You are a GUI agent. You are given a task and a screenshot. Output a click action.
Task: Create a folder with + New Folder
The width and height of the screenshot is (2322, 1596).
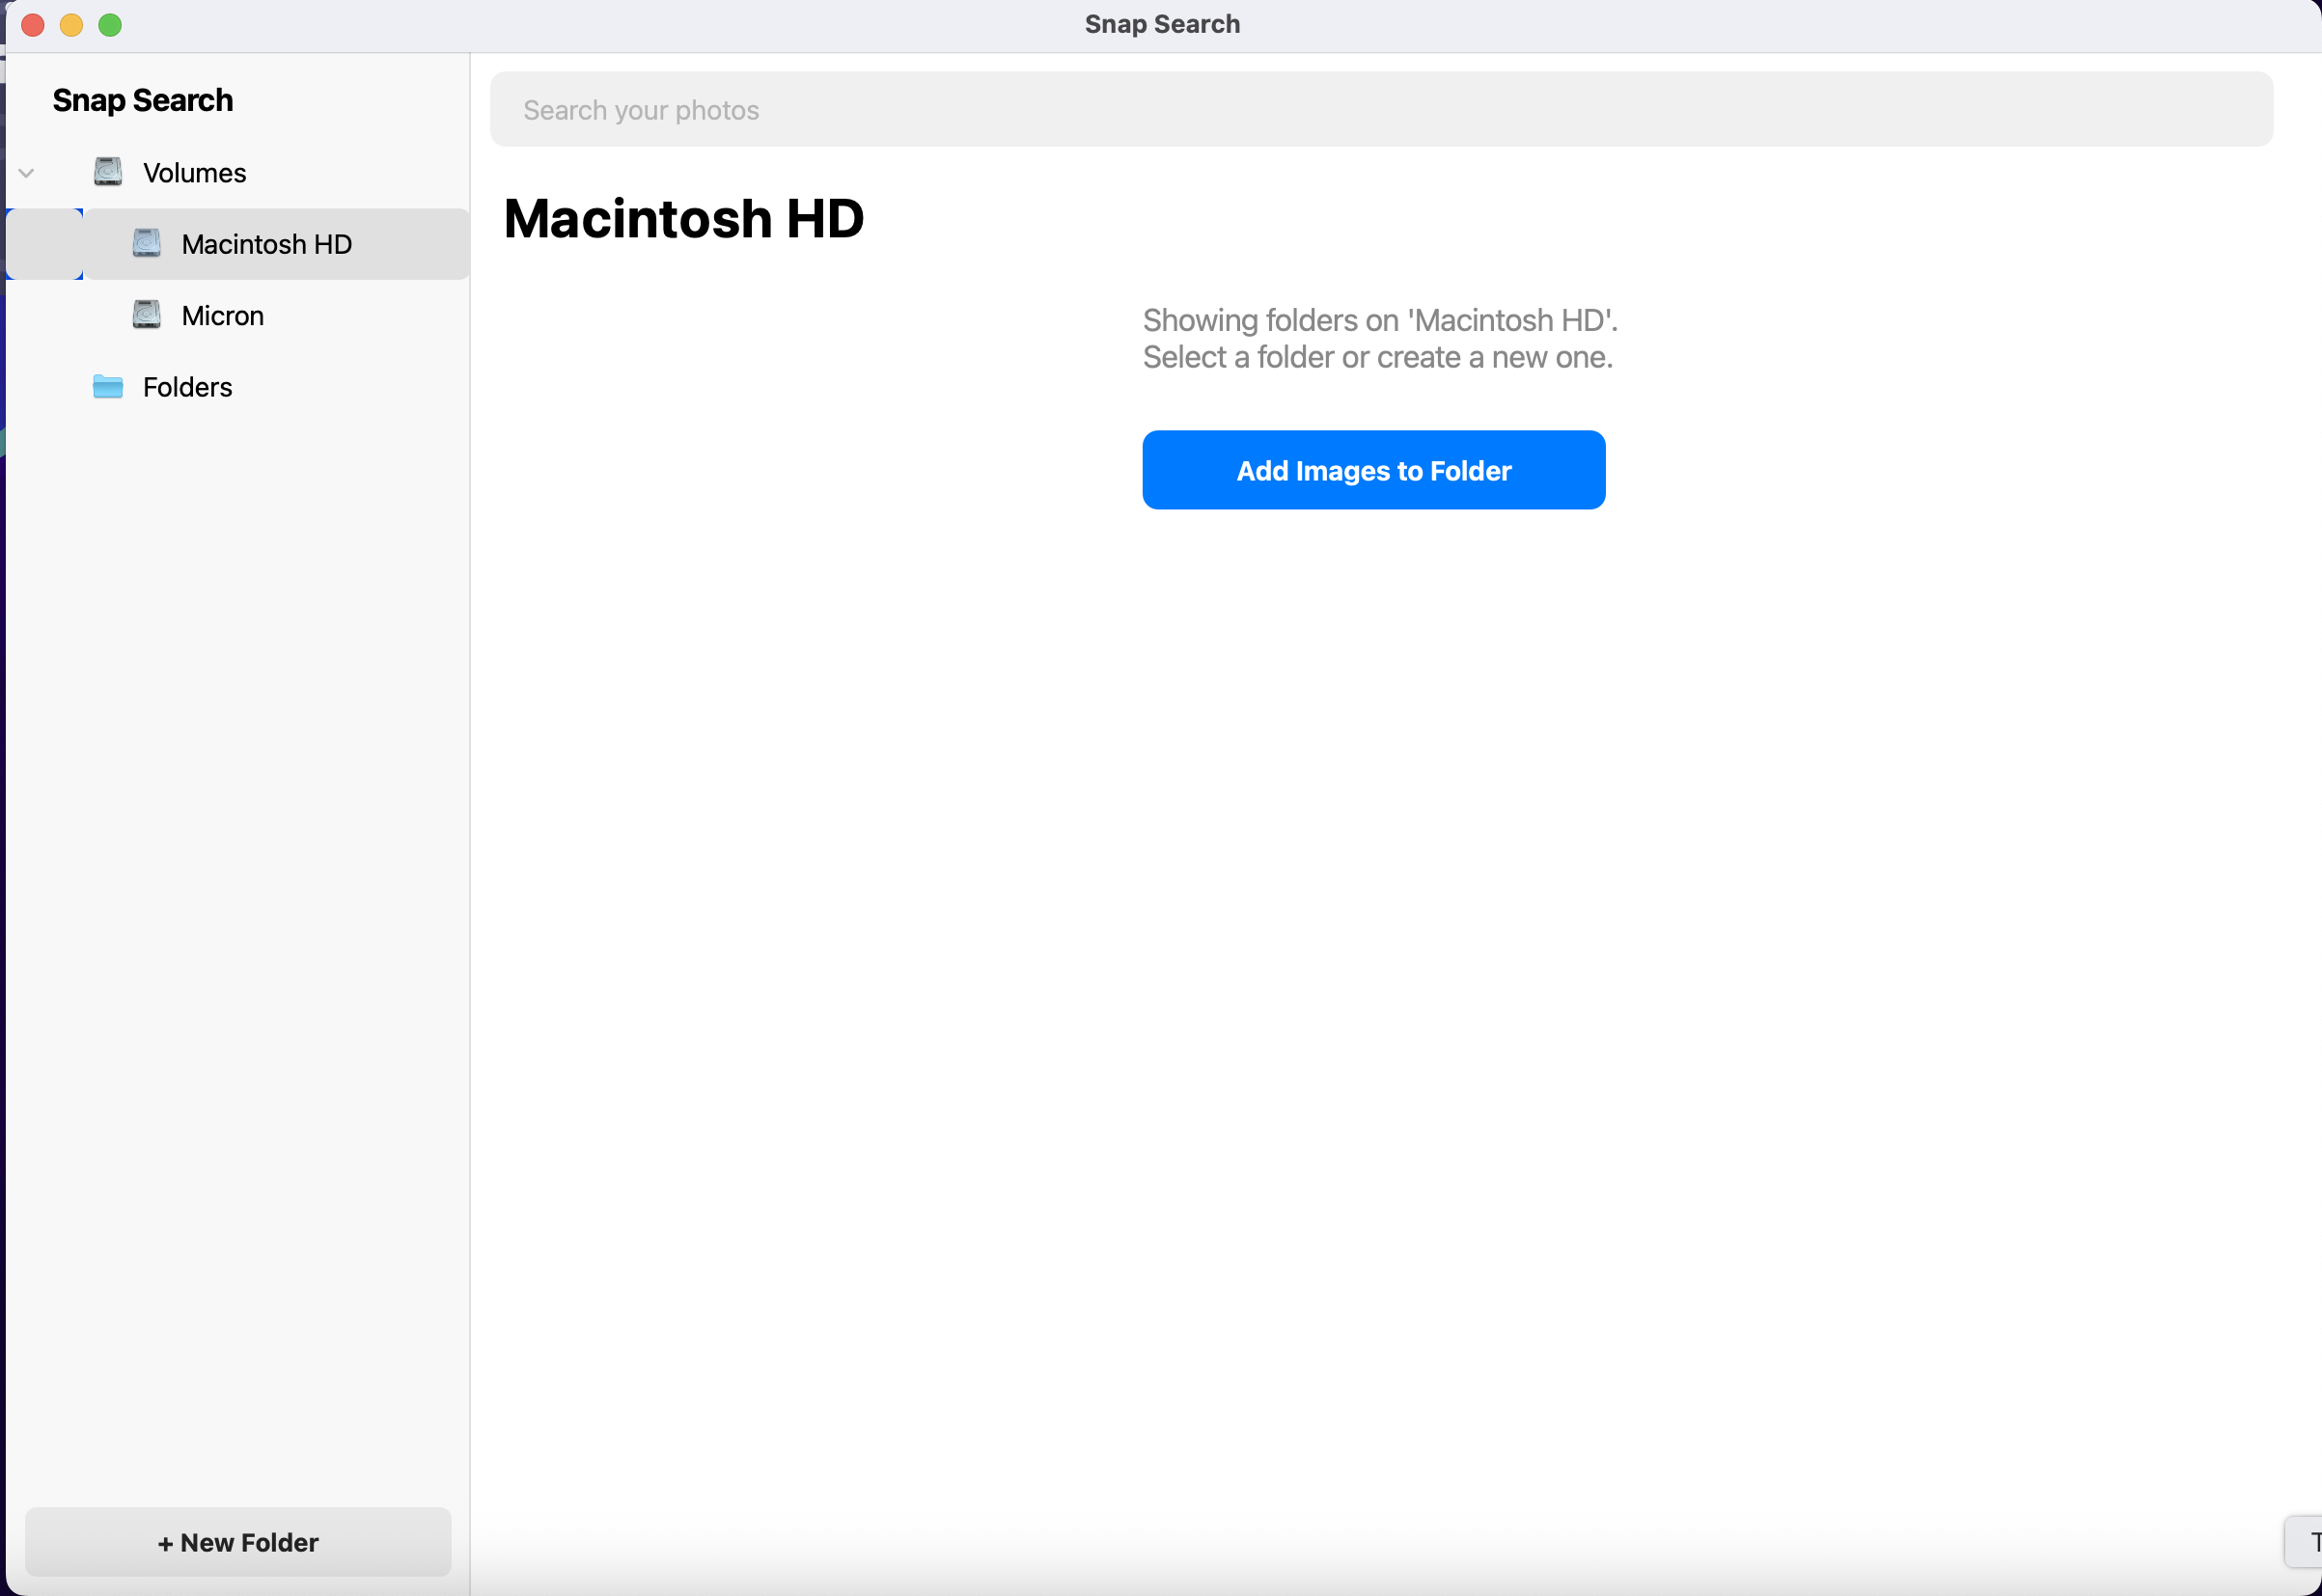click(238, 1542)
